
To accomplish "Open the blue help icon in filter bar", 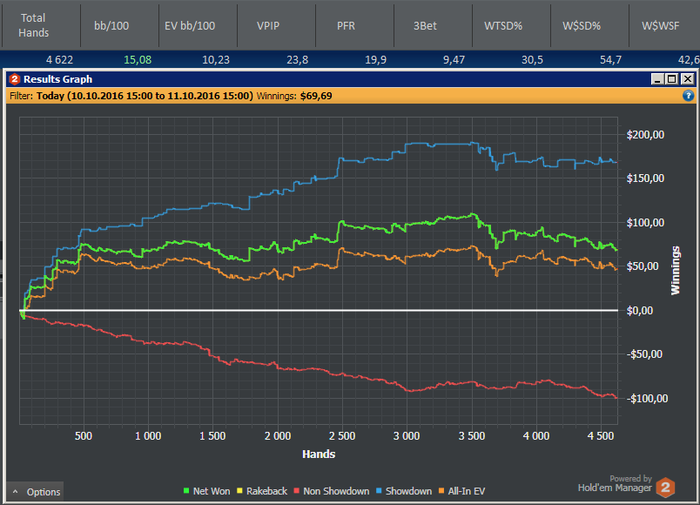I will tap(688, 96).
